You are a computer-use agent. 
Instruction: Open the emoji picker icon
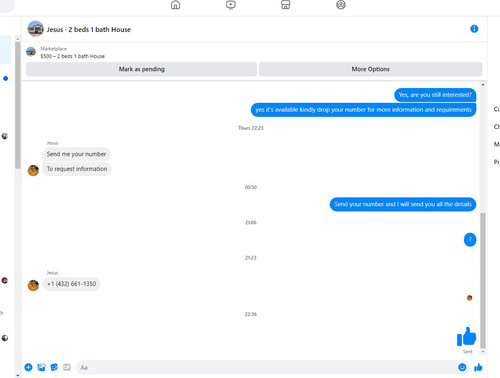click(x=462, y=367)
